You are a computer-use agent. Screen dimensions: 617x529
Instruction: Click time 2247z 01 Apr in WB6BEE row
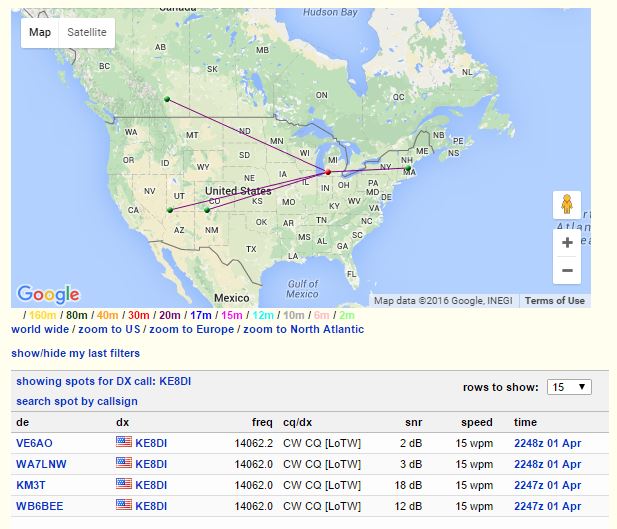click(547, 506)
